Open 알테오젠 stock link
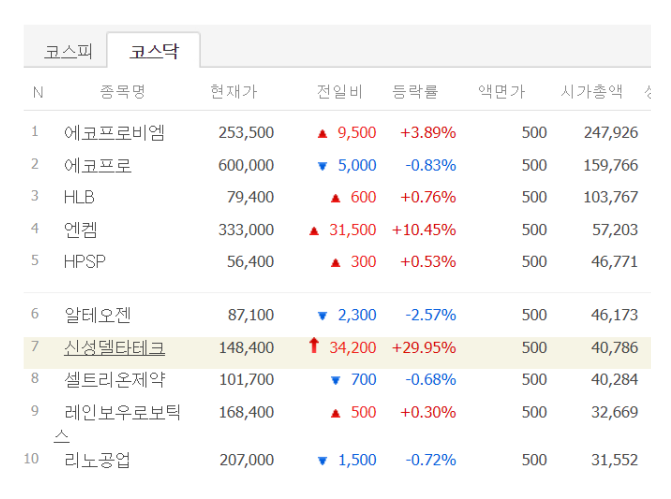The image size is (671, 499). pyautogui.click(x=98, y=315)
